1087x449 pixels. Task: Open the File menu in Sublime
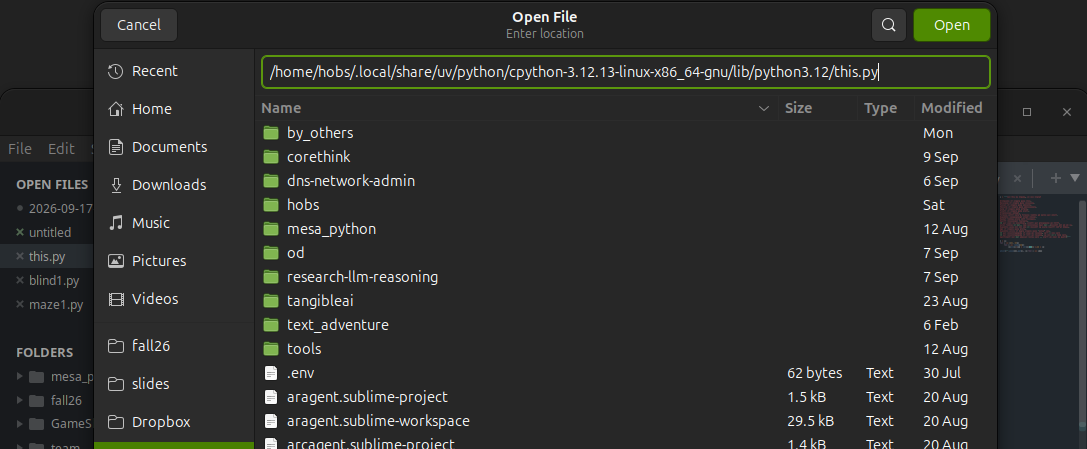click(x=19, y=148)
